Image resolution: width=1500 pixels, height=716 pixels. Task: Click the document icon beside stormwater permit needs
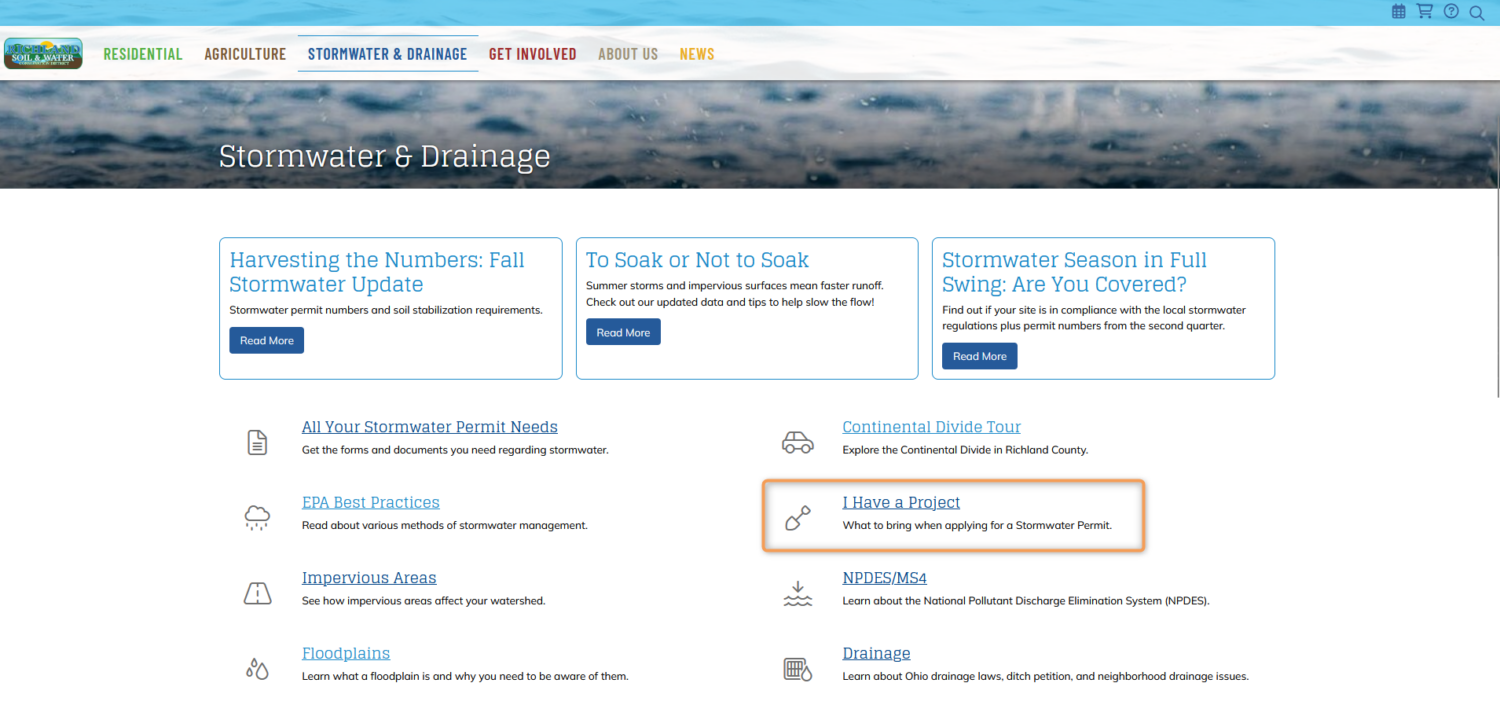(257, 440)
